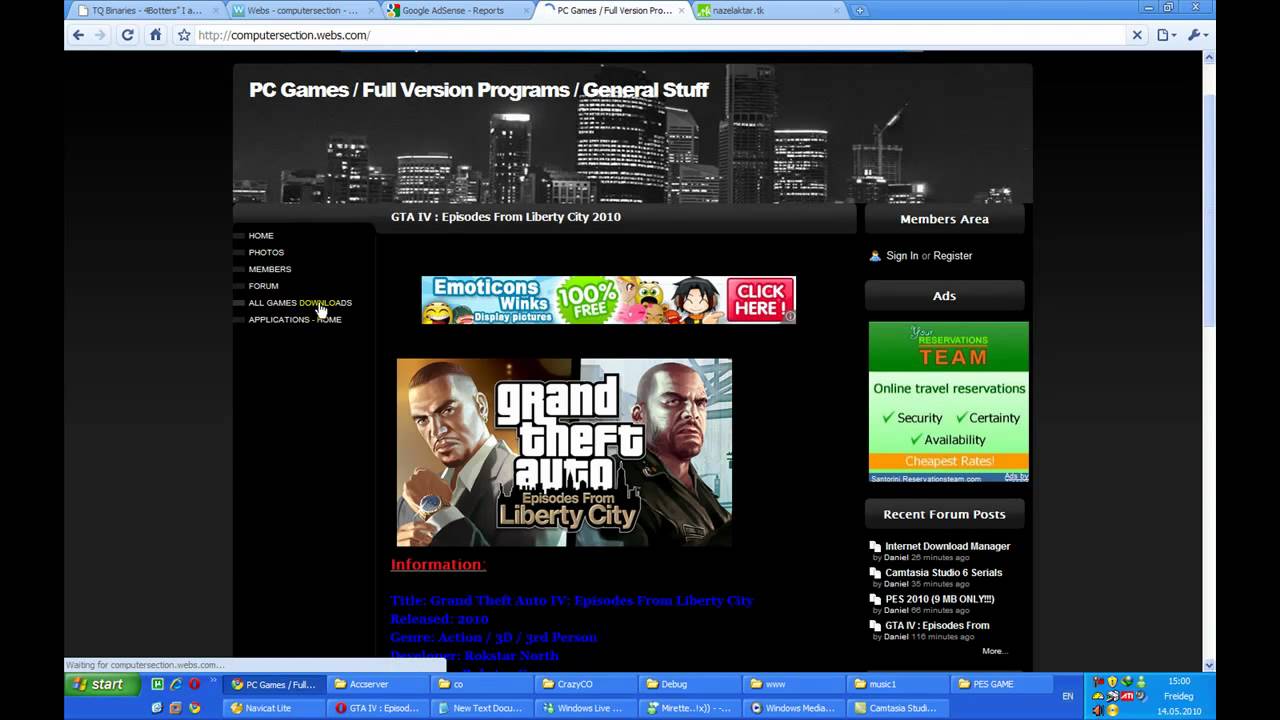Open music1 folder in taskbar
The image size is (1280, 720).
[x=898, y=685]
